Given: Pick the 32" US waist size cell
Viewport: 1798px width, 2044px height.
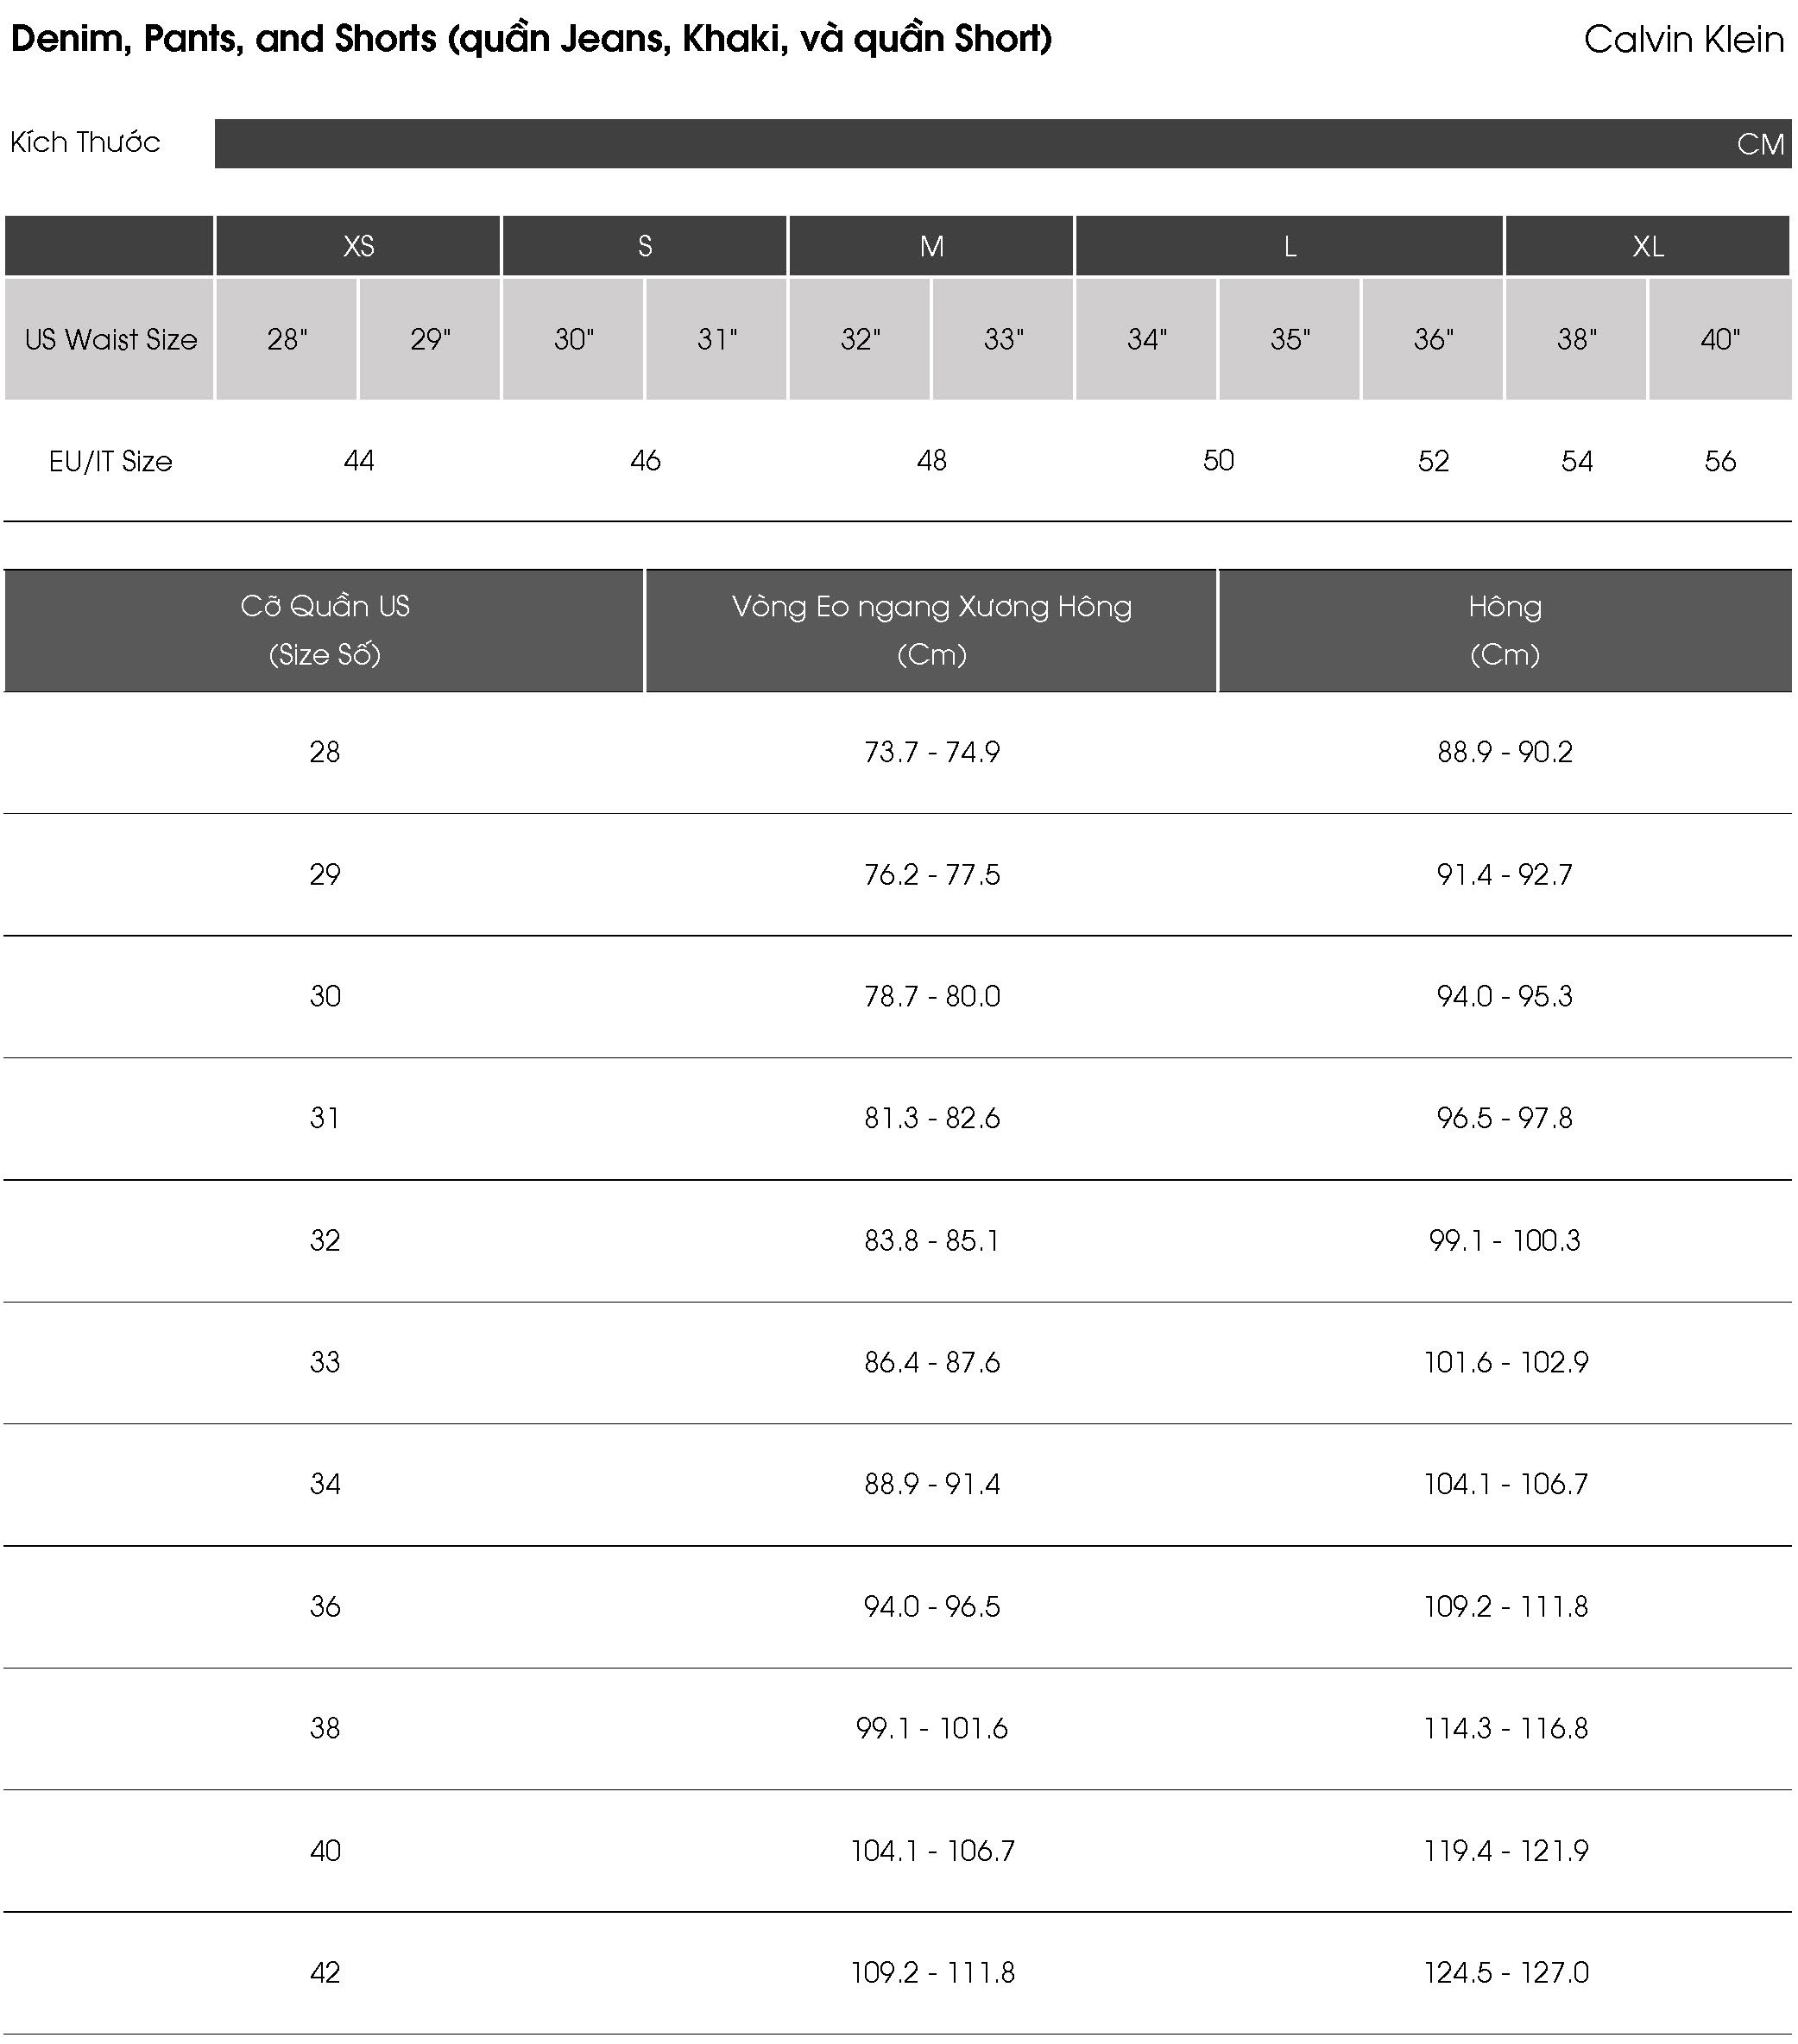Looking at the screenshot, I should (860, 340).
